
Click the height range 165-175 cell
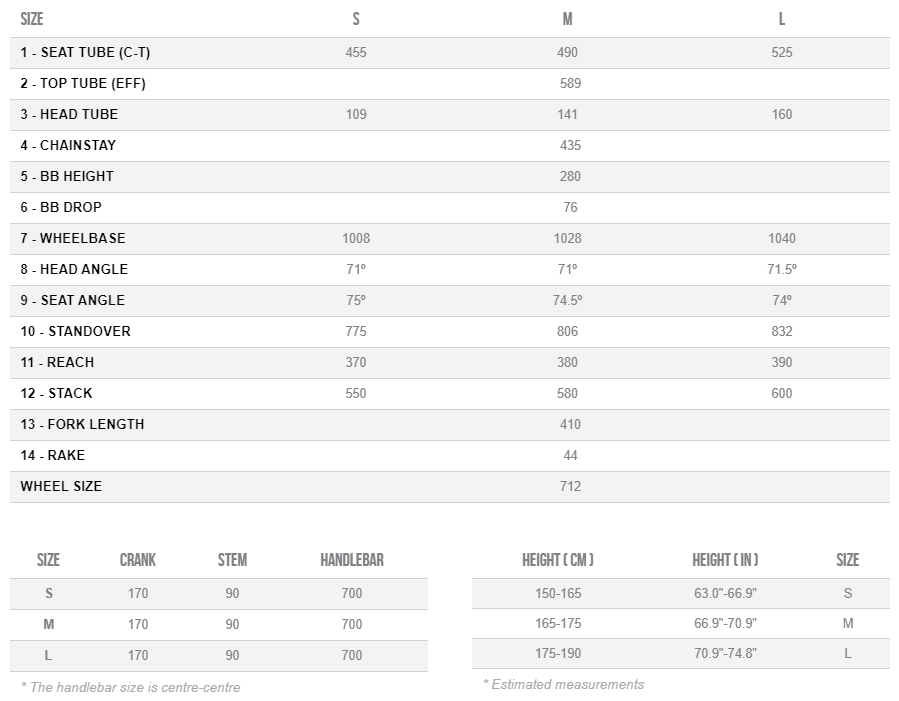click(x=558, y=623)
